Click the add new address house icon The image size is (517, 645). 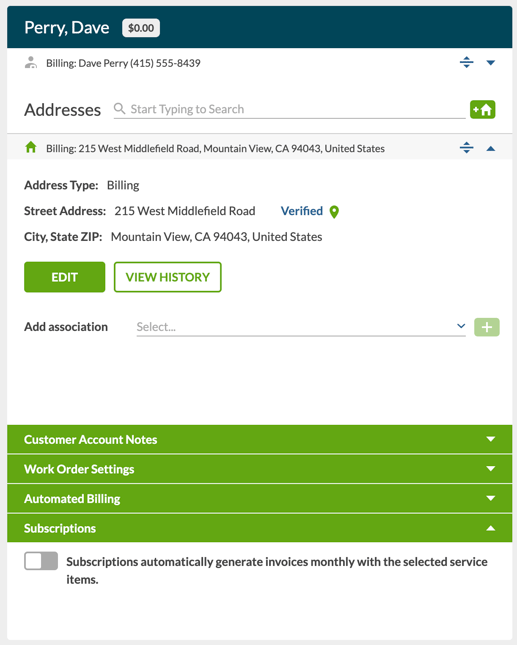(x=482, y=109)
